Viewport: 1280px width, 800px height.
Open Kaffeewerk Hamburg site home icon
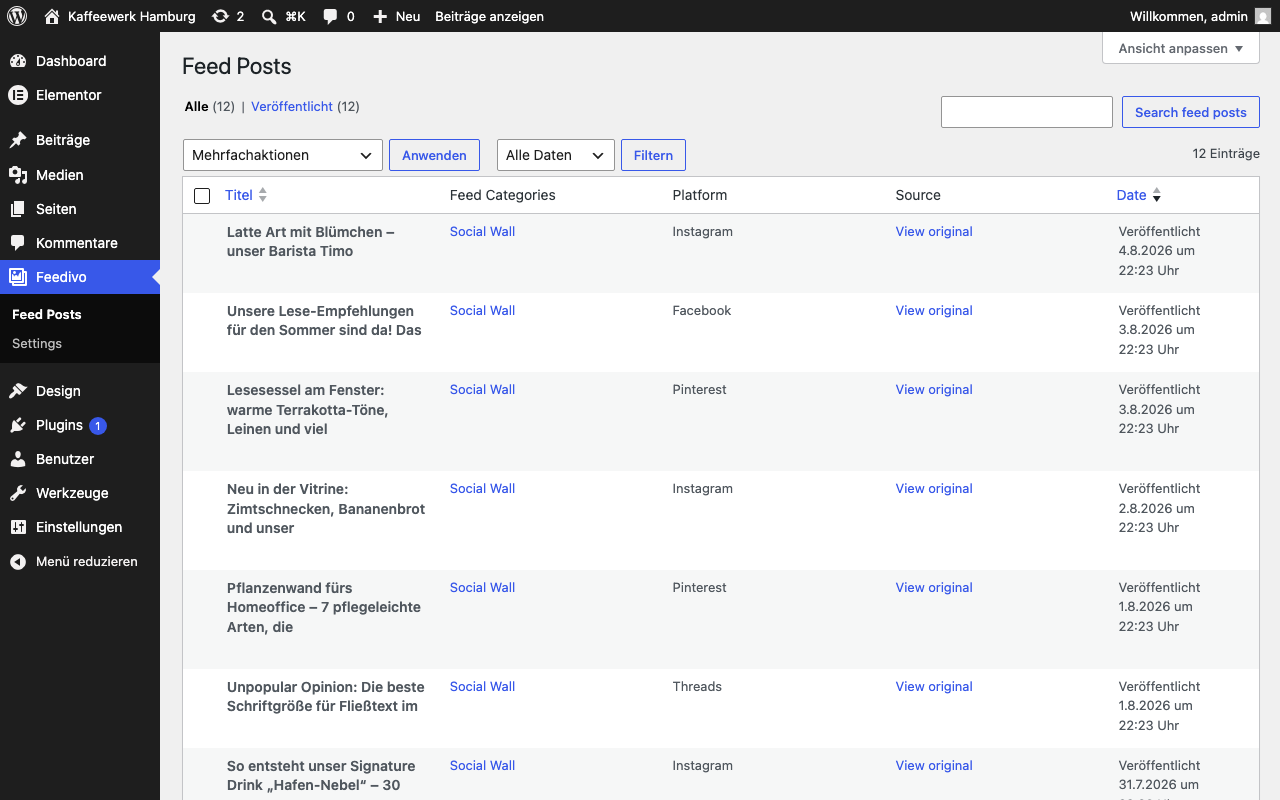click(x=52, y=16)
